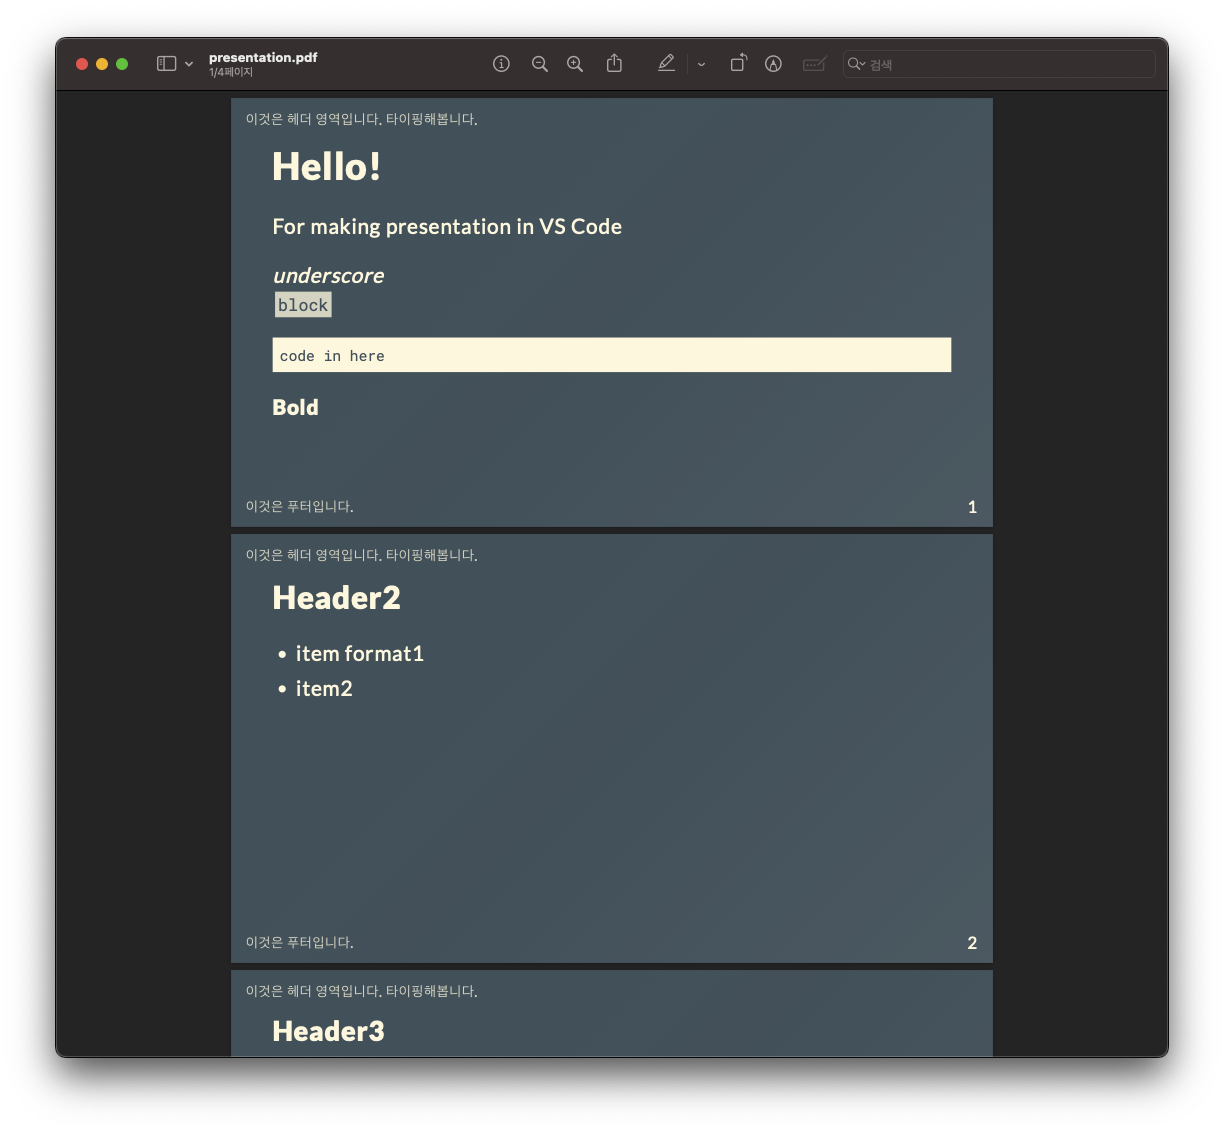Maximize the Preview window
The width and height of the screenshot is (1224, 1131).
tap(122, 64)
